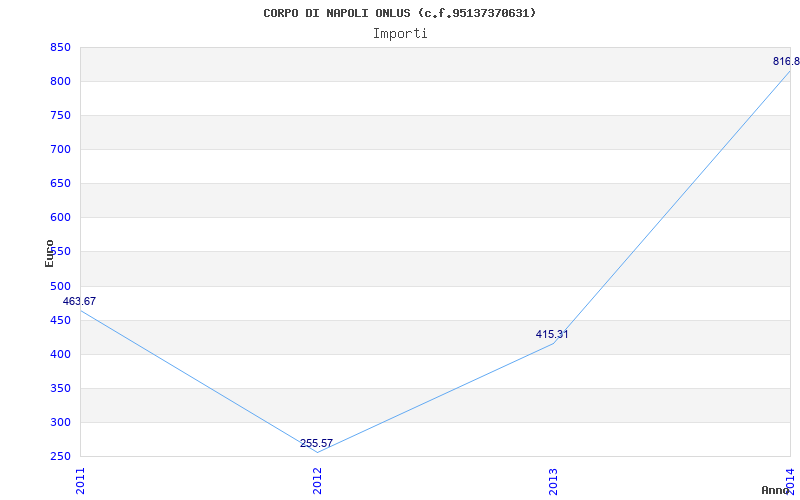Image resolution: width=800 pixels, height=500 pixels.
Task: Click the 700 y-axis tick label
Action: pyautogui.click(x=60, y=150)
